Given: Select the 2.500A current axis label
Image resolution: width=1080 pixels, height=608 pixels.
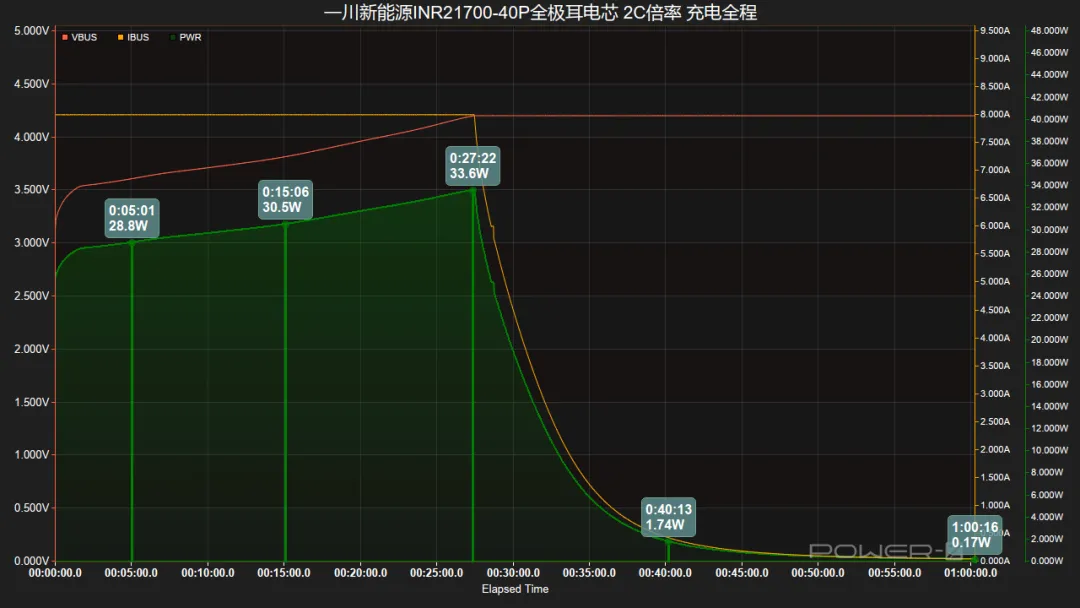Looking at the screenshot, I should (995, 421).
